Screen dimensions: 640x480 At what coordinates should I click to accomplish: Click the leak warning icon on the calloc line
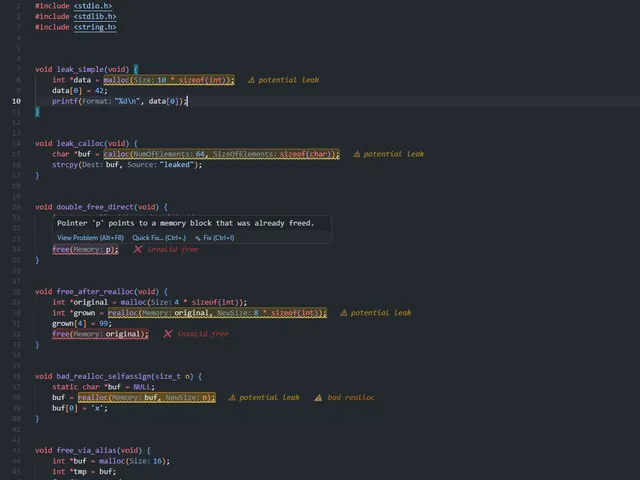(356, 154)
